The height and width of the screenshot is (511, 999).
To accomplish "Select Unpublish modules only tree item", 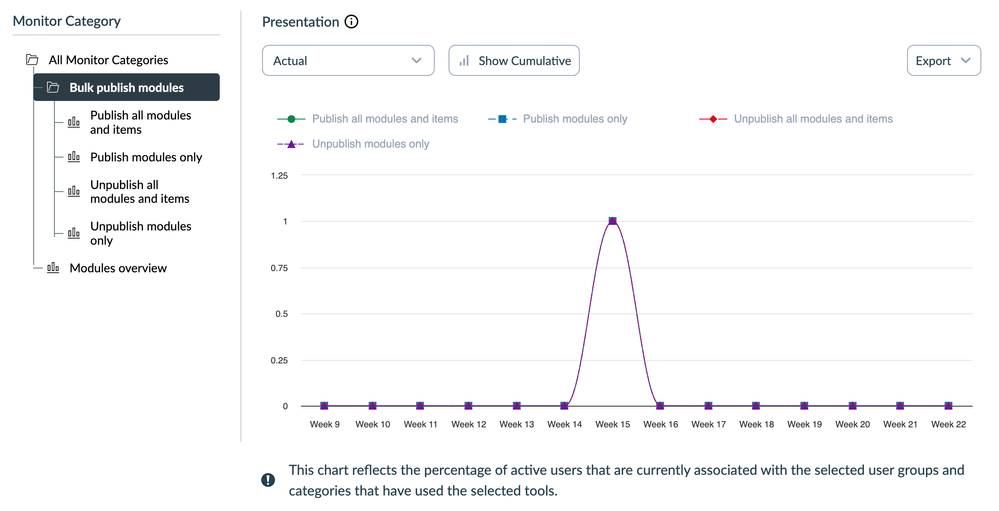I will 140,233.
